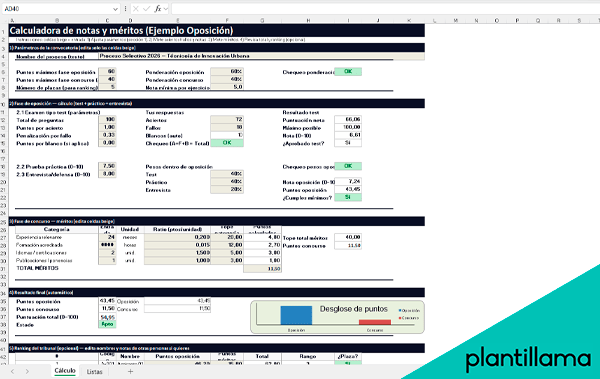Viewport: 600px width, 379px height.
Task: Select the Número de plazas value 5
Action: click(107, 87)
